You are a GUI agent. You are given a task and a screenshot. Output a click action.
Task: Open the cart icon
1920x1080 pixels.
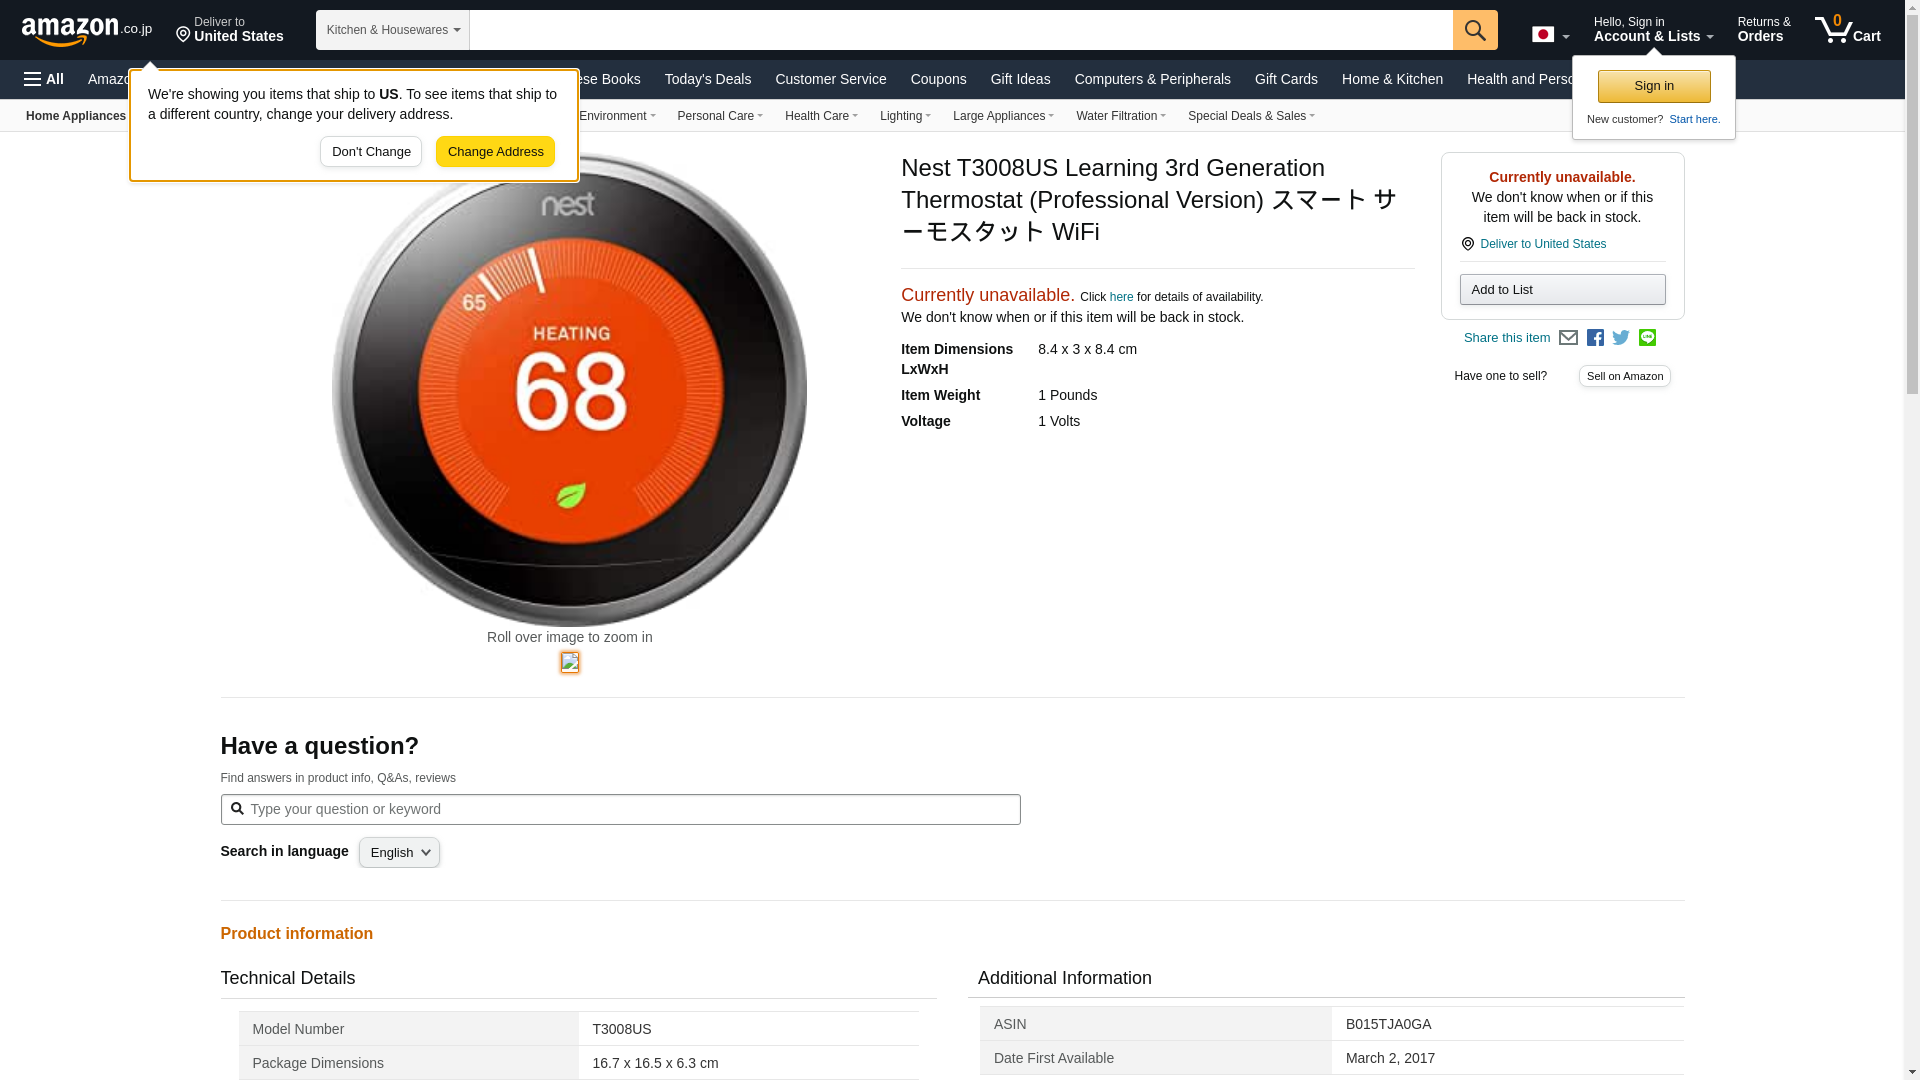point(1847,30)
